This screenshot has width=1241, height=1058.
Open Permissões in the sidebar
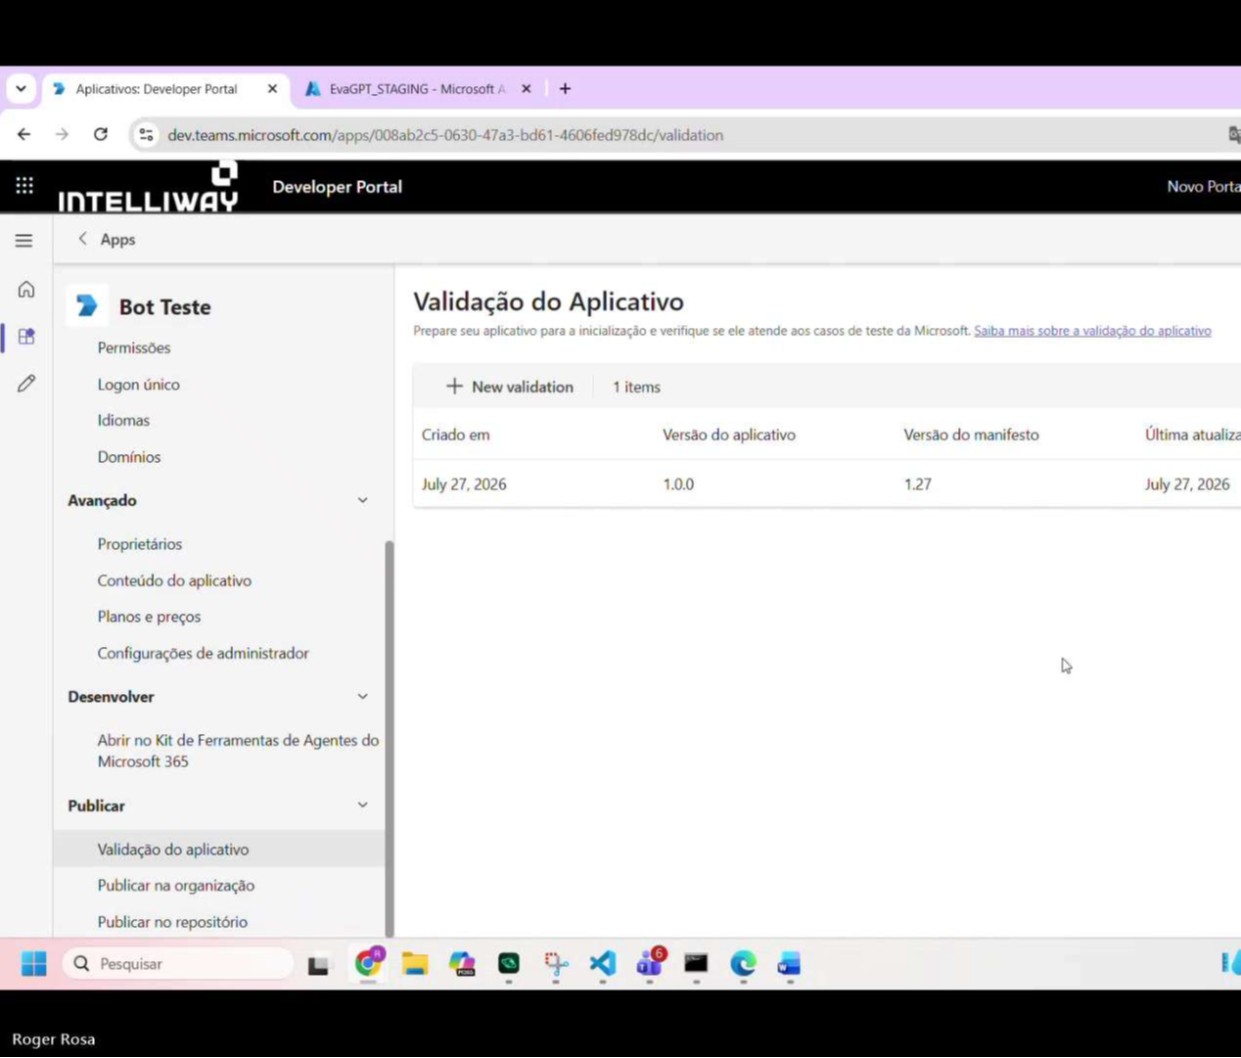click(134, 348)
